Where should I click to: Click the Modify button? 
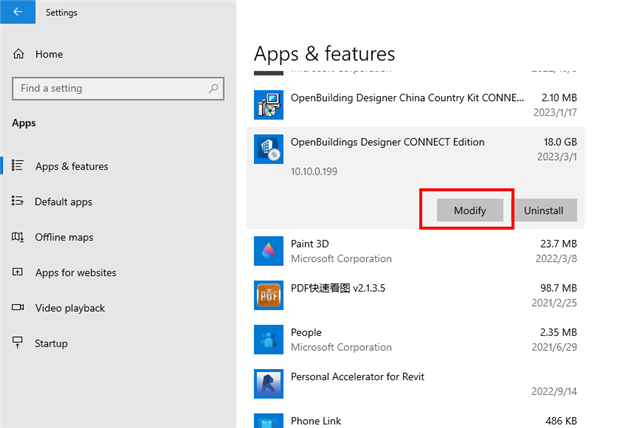coord(469,211)
